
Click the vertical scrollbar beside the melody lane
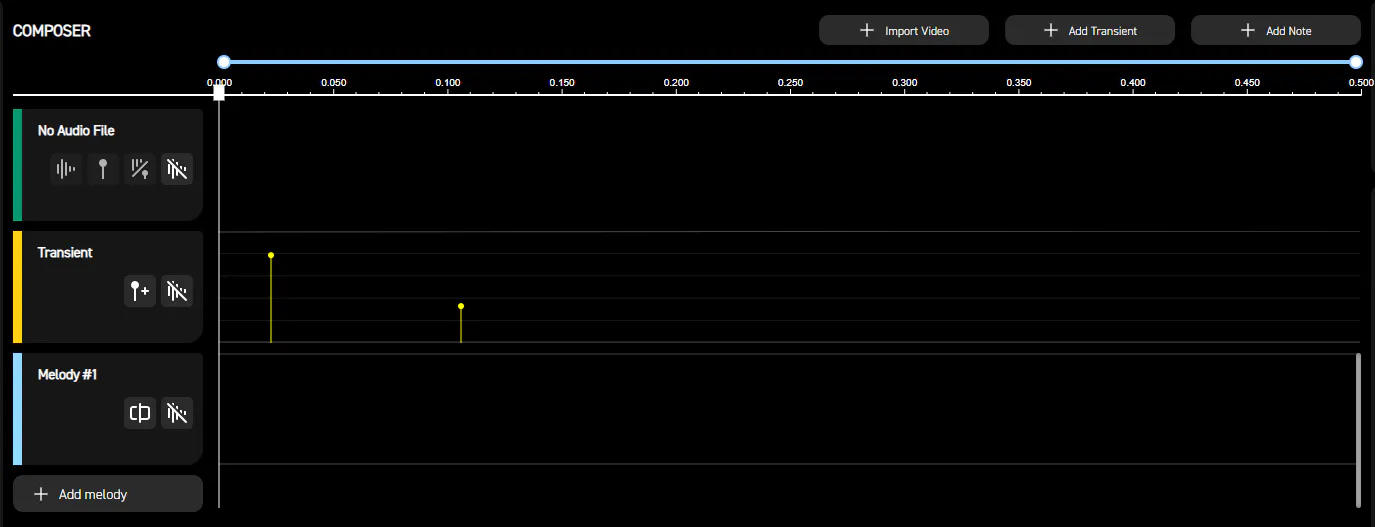tap(1358, 430)
